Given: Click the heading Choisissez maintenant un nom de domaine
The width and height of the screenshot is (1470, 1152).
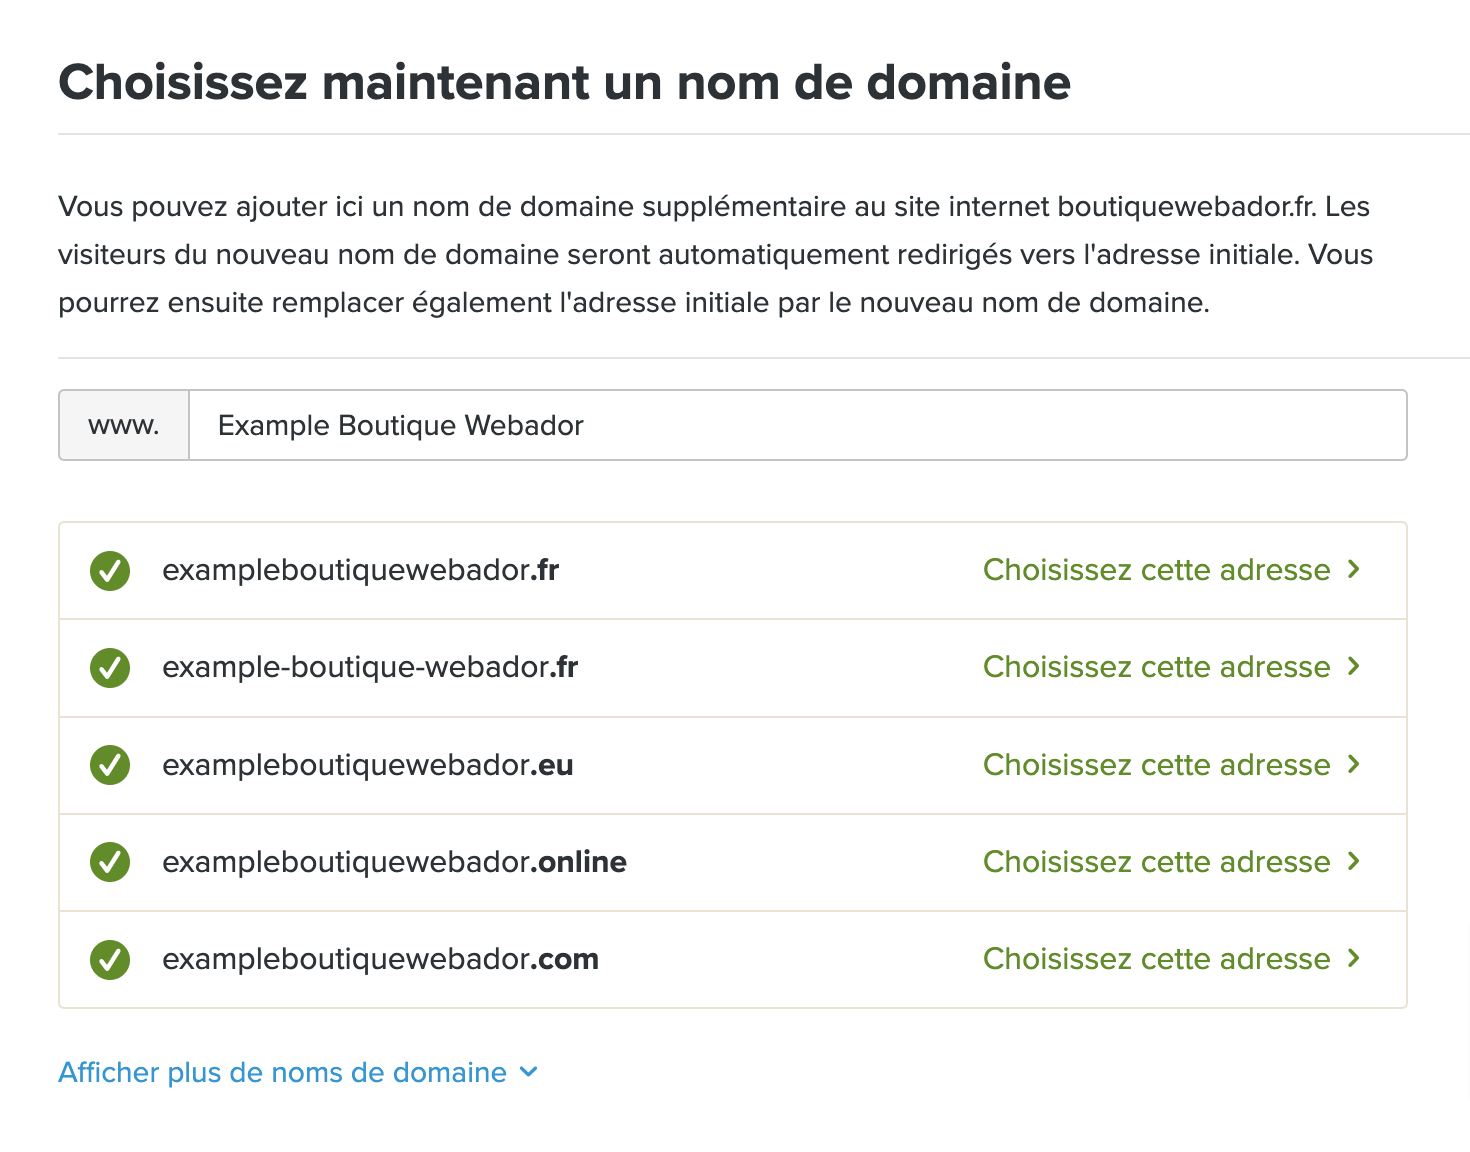Looking at the screenshot, I should point(565,82).
